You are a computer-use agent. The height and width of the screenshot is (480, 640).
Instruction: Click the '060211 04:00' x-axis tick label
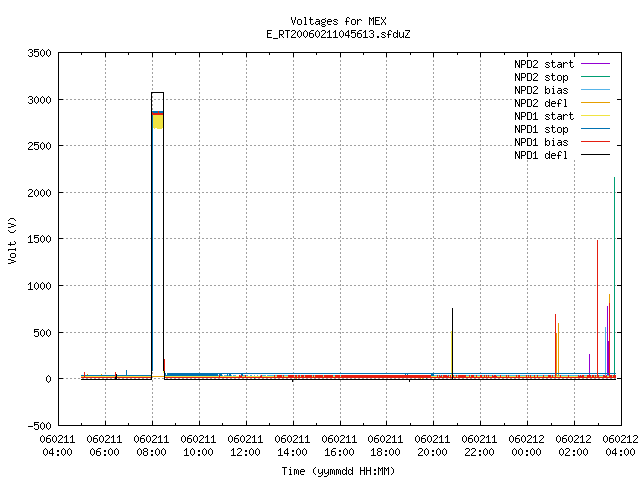(x=58, y=446)
